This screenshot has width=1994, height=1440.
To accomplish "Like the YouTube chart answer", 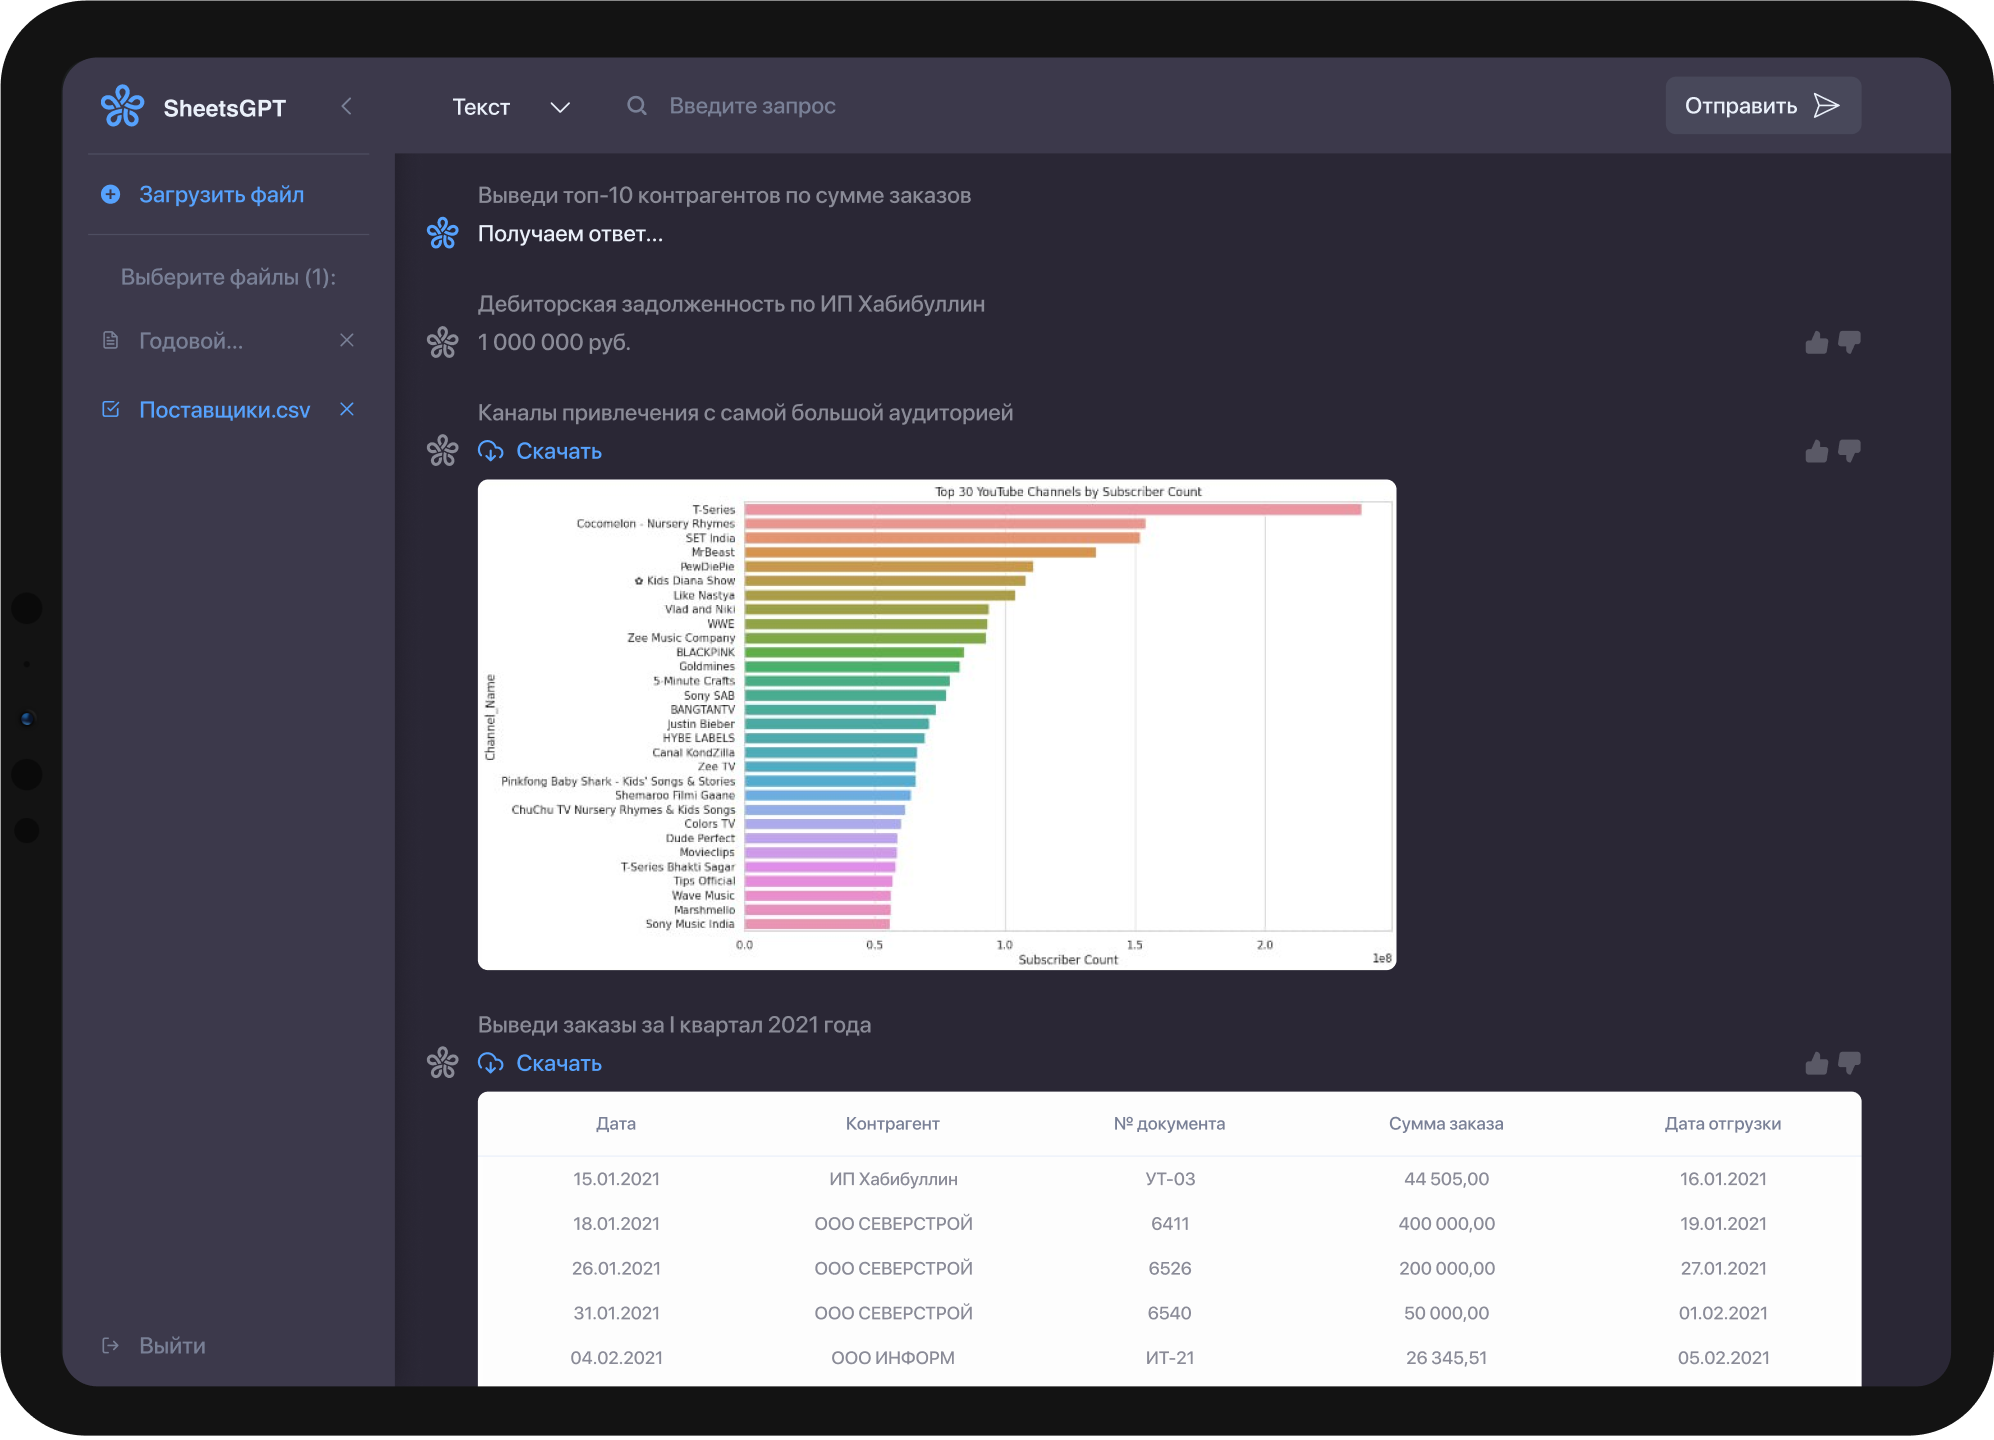I will pyautogui.click(x=1817, y=452).
